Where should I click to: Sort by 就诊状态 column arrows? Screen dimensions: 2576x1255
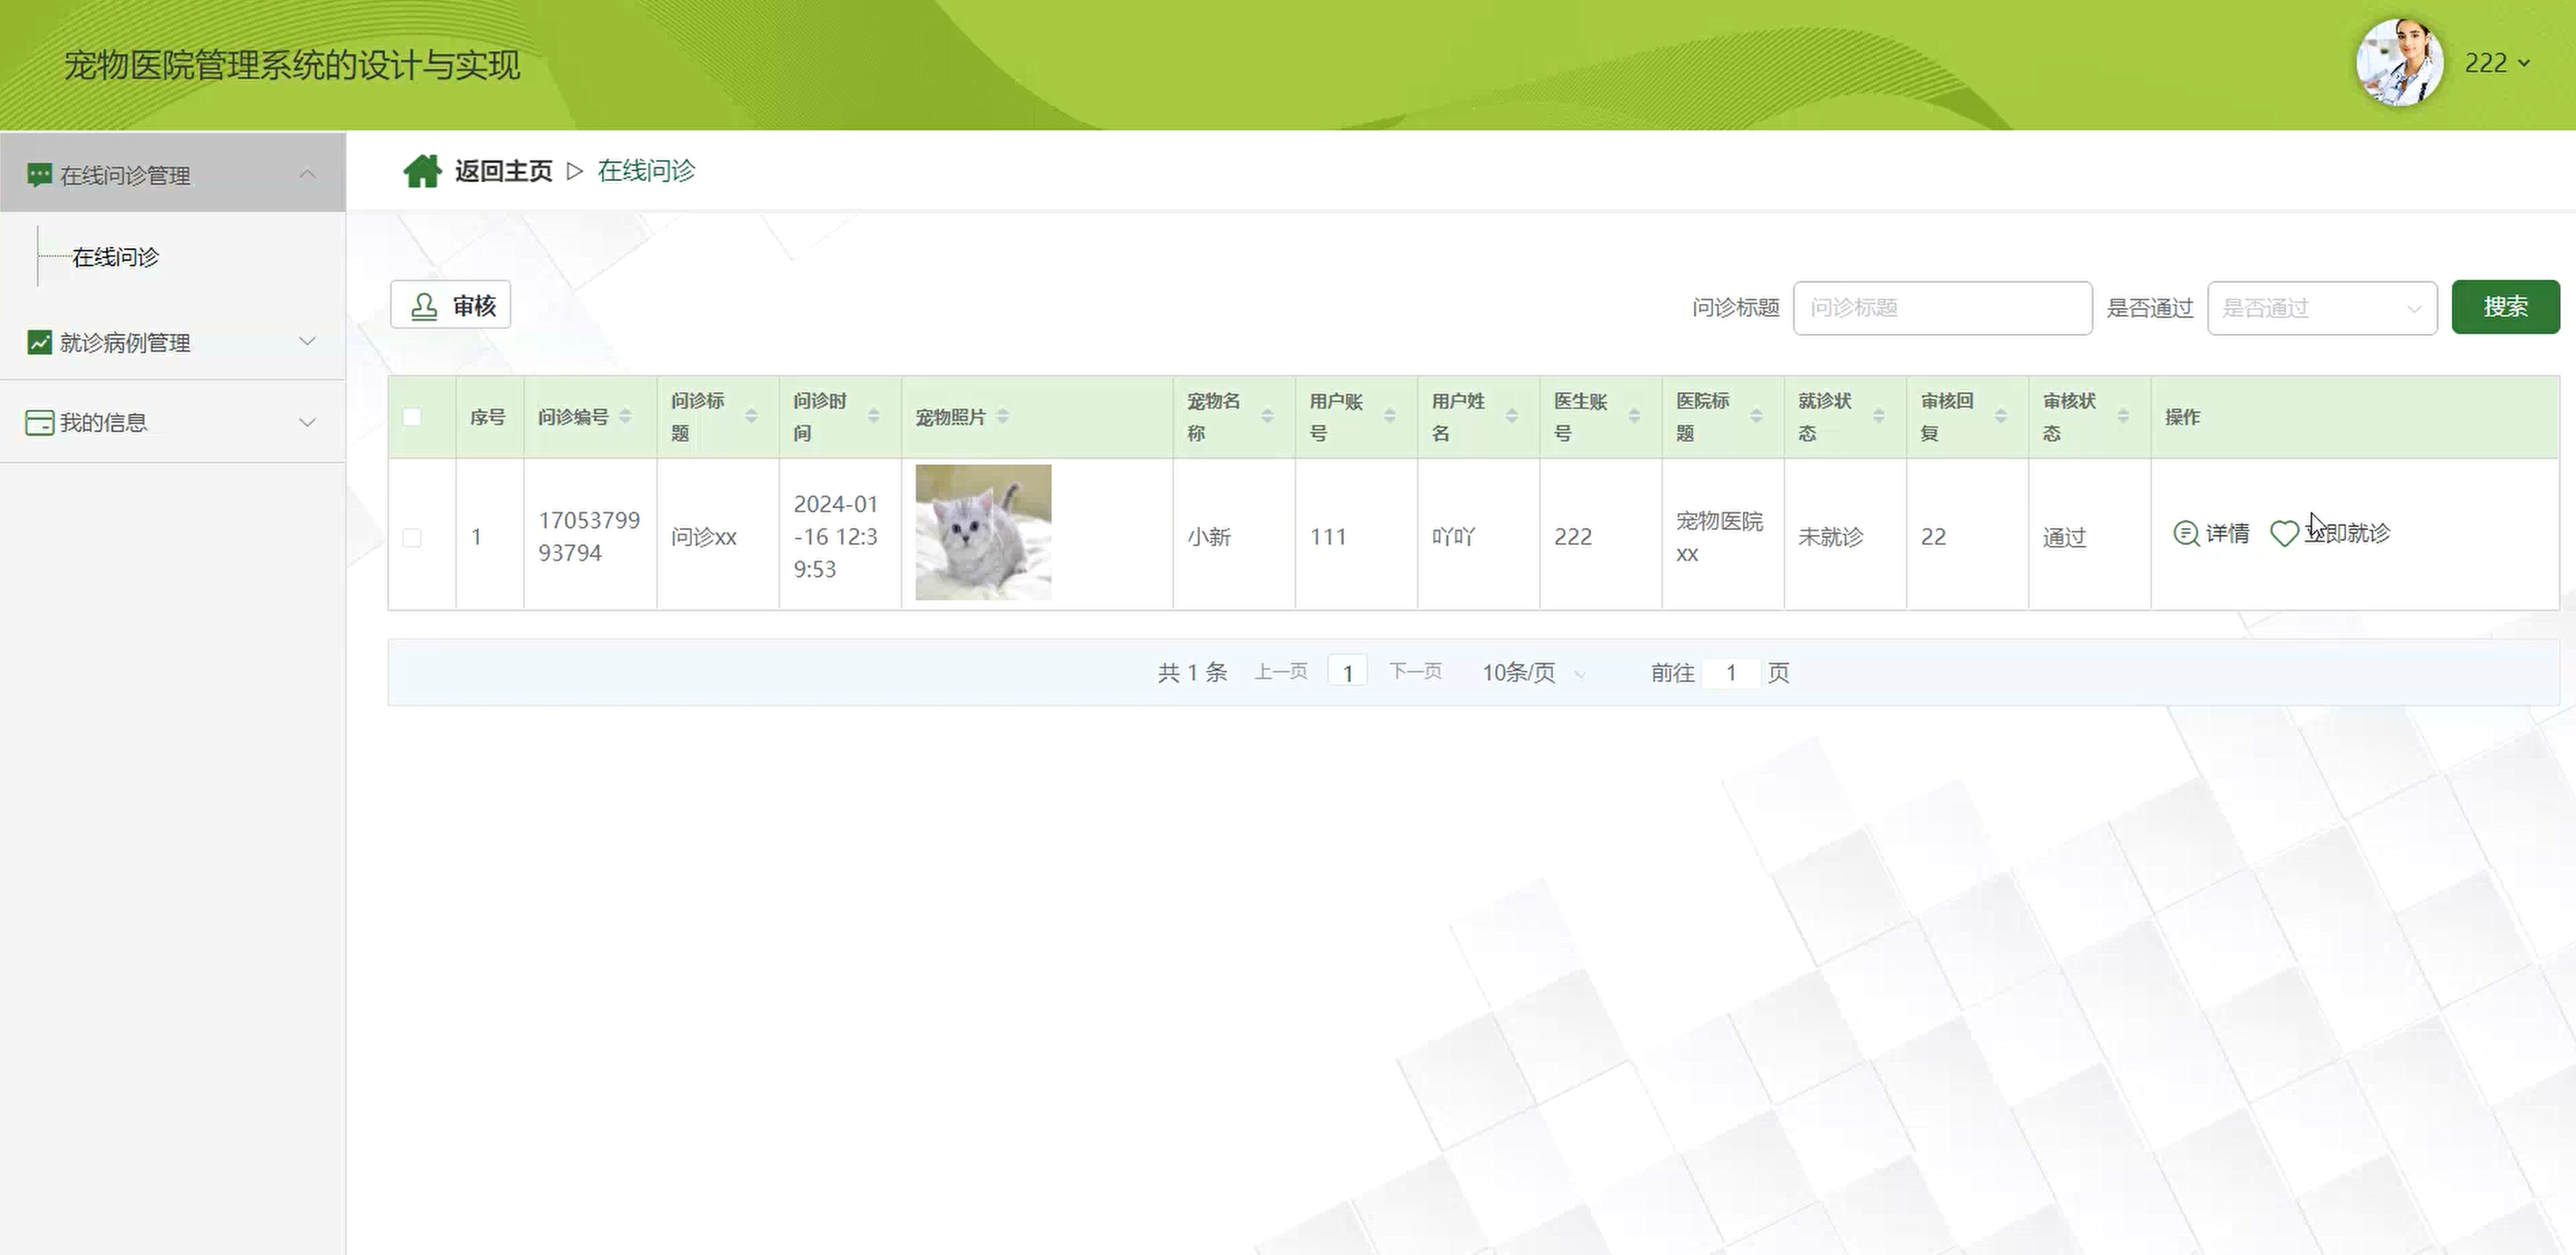tap(1878, 416)
